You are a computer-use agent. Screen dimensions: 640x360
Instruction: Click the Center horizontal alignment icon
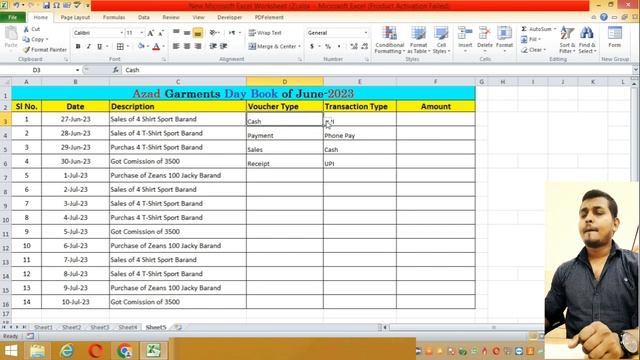click(187, 46)
